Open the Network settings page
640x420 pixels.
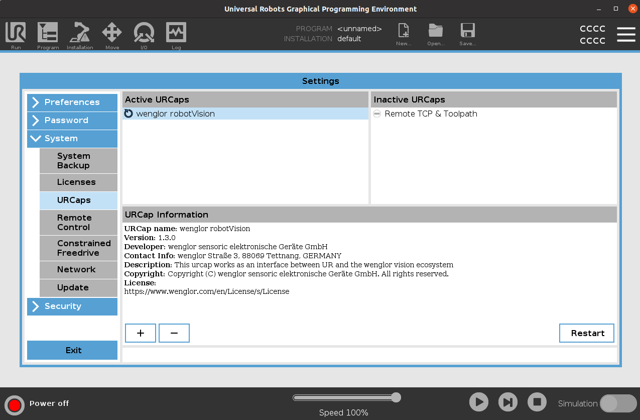point(78,269)
